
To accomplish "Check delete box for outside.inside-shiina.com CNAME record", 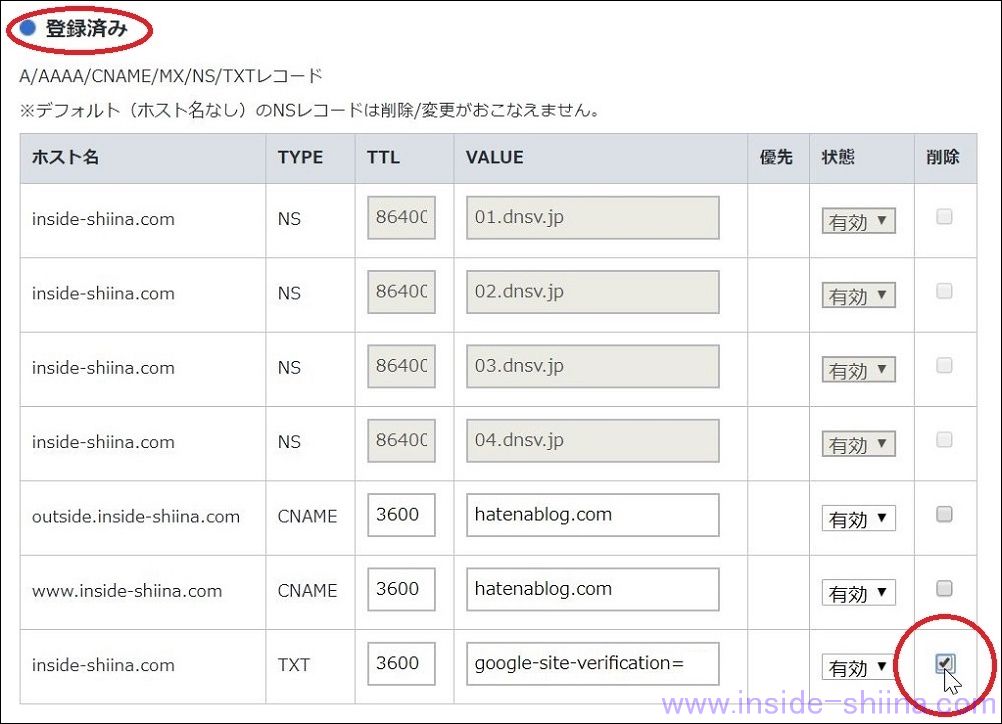I will (943, 515).
